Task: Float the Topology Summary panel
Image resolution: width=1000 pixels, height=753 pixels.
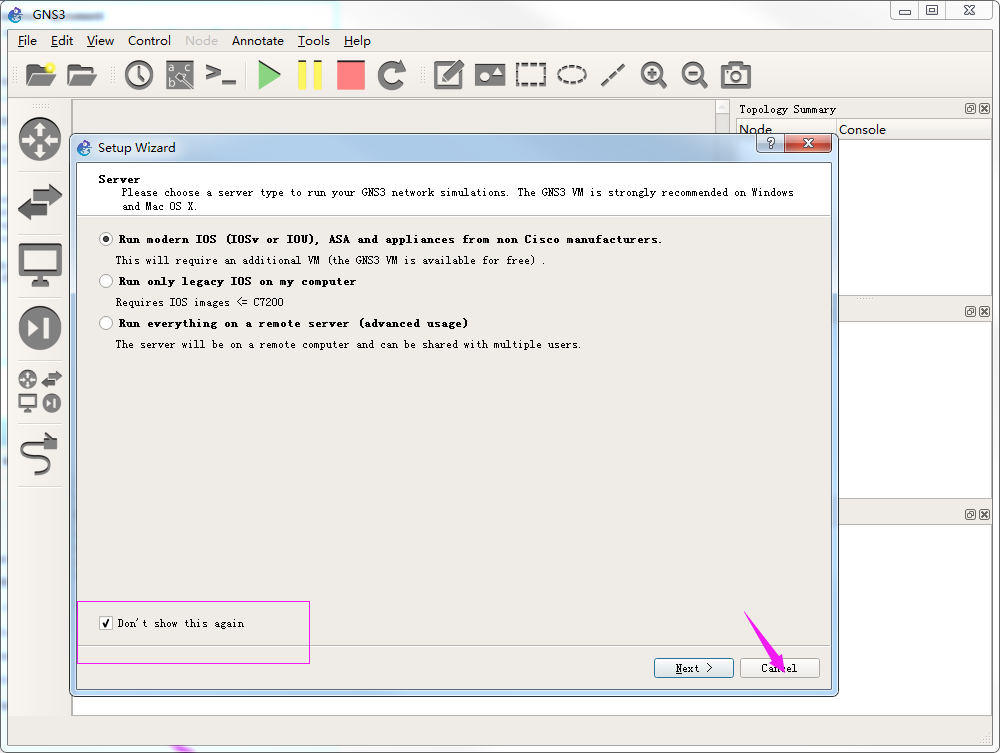Action: tap(970, 108)
